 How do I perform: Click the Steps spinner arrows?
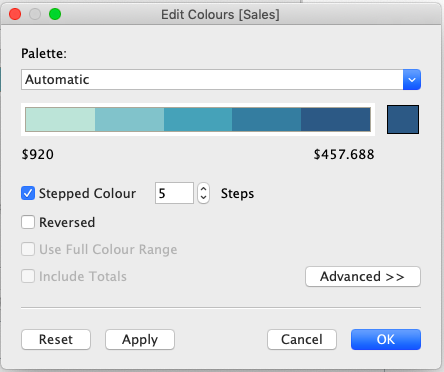tap(203, 193)
